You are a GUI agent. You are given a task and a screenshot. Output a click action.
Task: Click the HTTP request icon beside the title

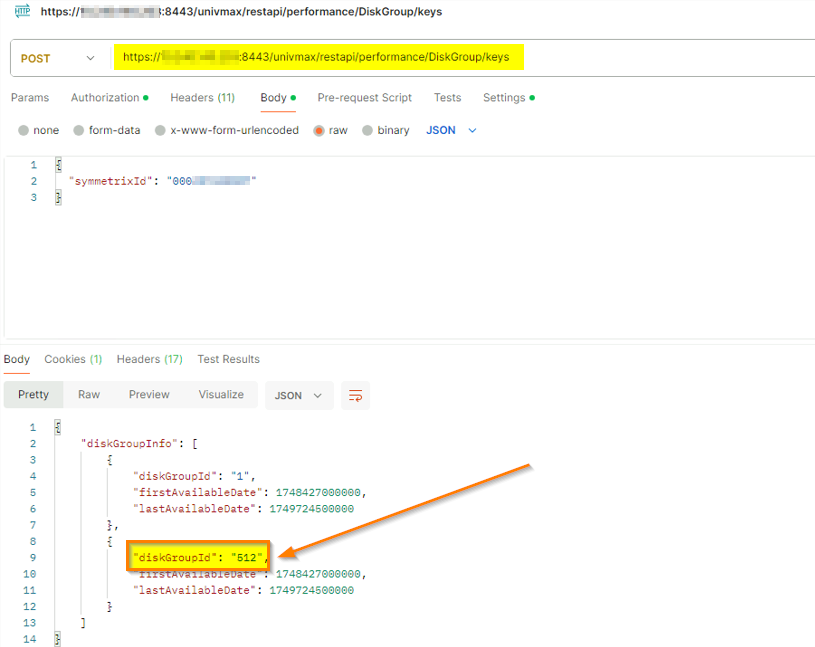22,11
